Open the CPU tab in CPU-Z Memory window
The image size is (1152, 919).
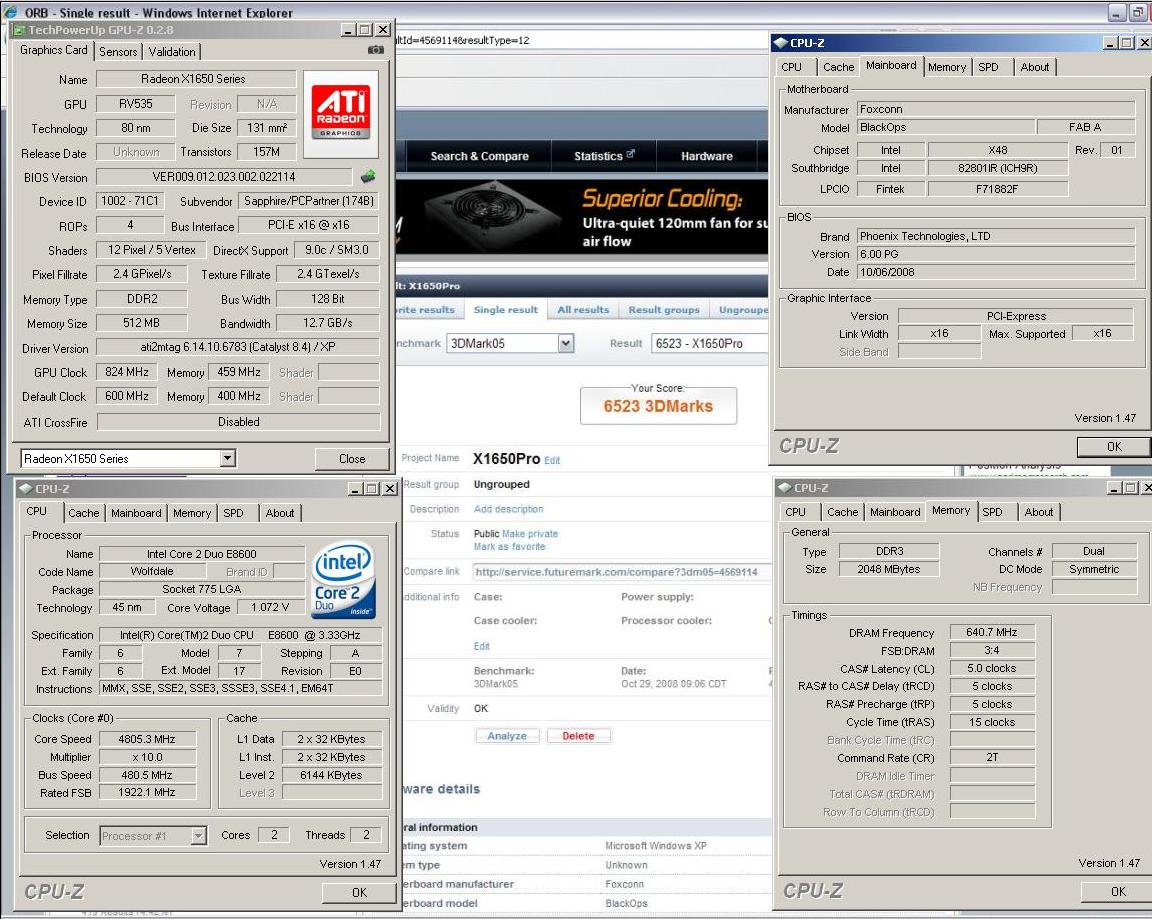click(x=795, y=512)
